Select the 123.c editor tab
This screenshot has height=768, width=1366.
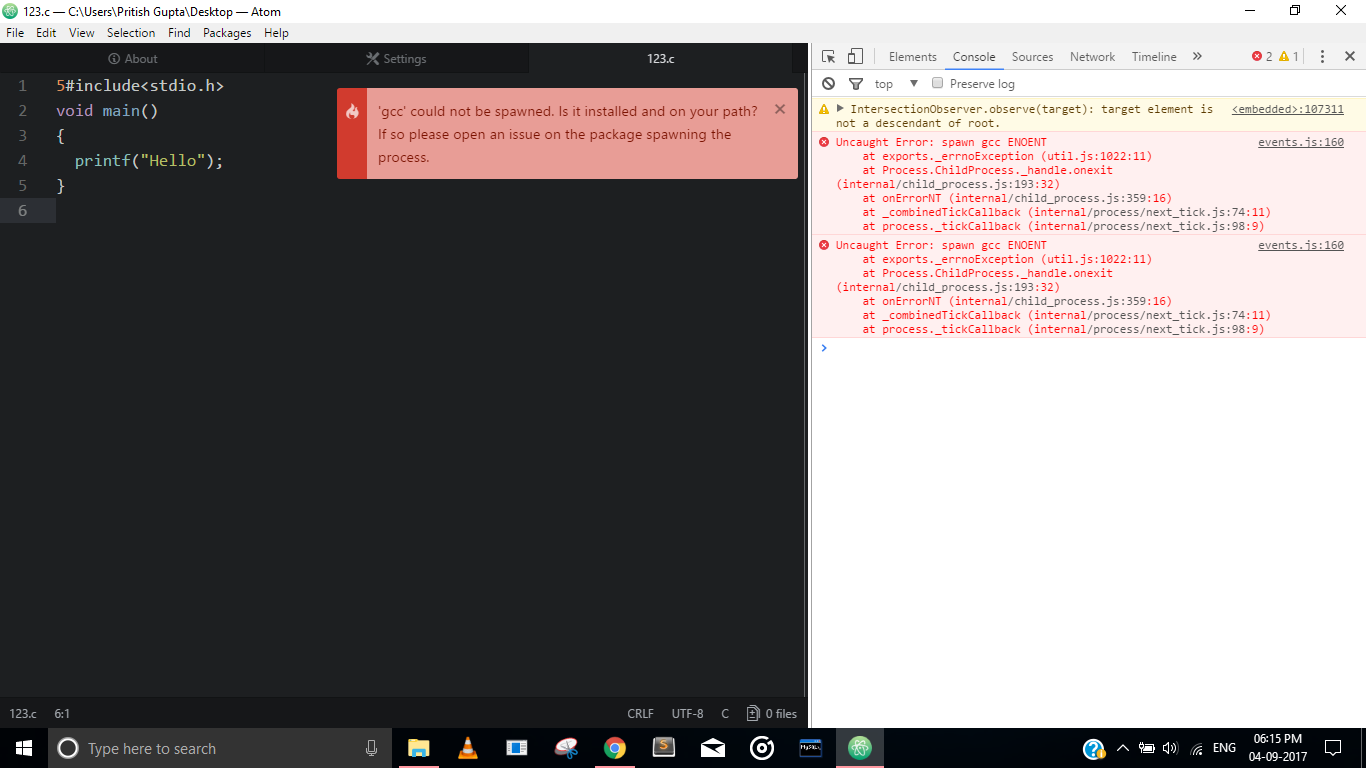click(x=661, y=59)
